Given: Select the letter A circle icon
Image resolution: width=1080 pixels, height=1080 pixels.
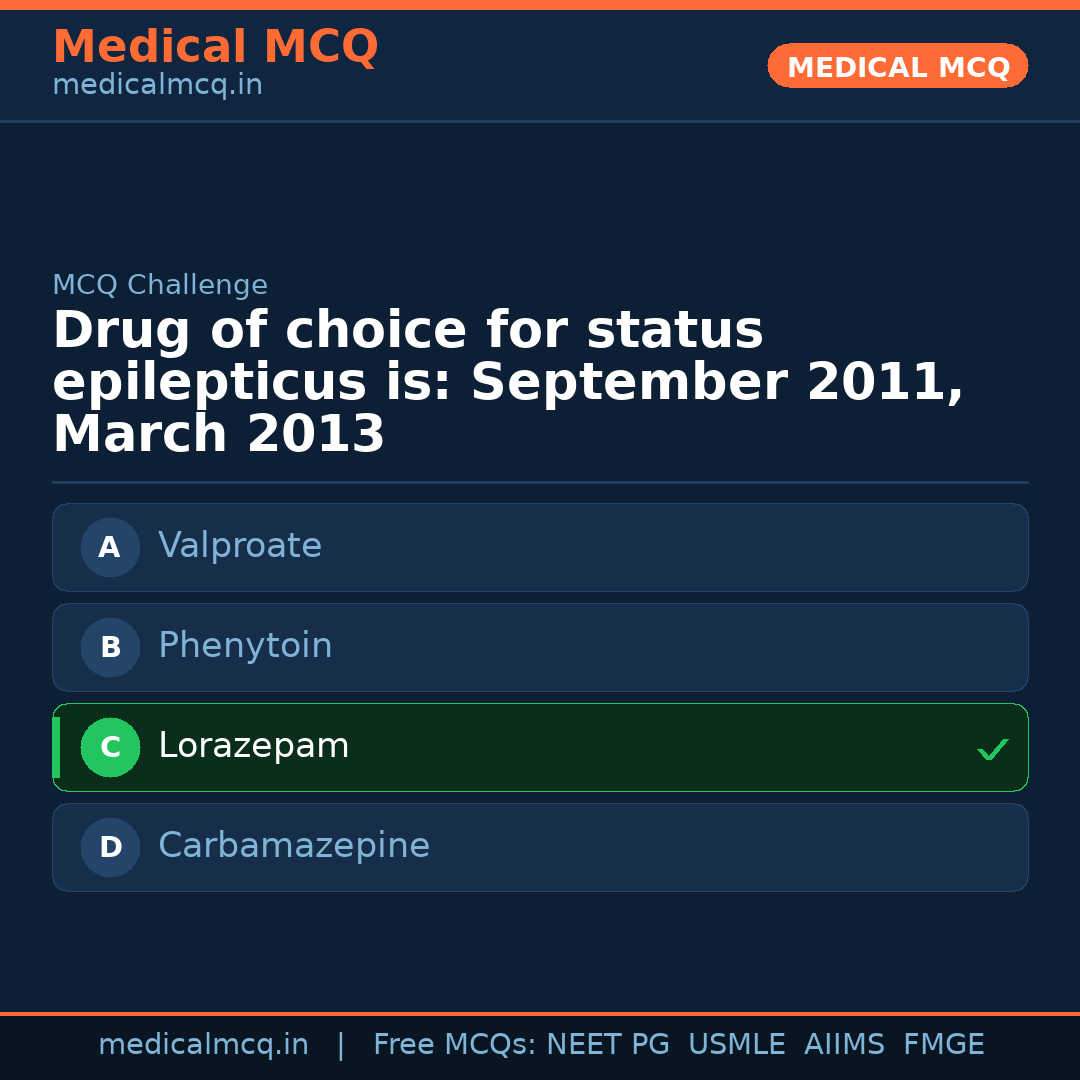Looking at the screenshot, I should click(110, 547).
